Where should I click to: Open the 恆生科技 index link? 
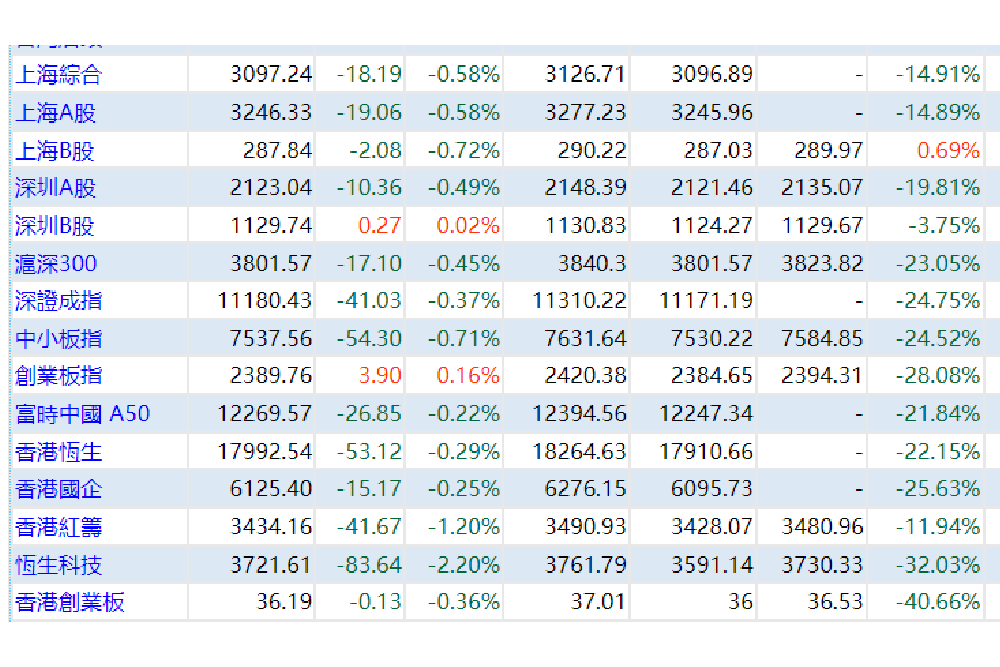[59, 565]
